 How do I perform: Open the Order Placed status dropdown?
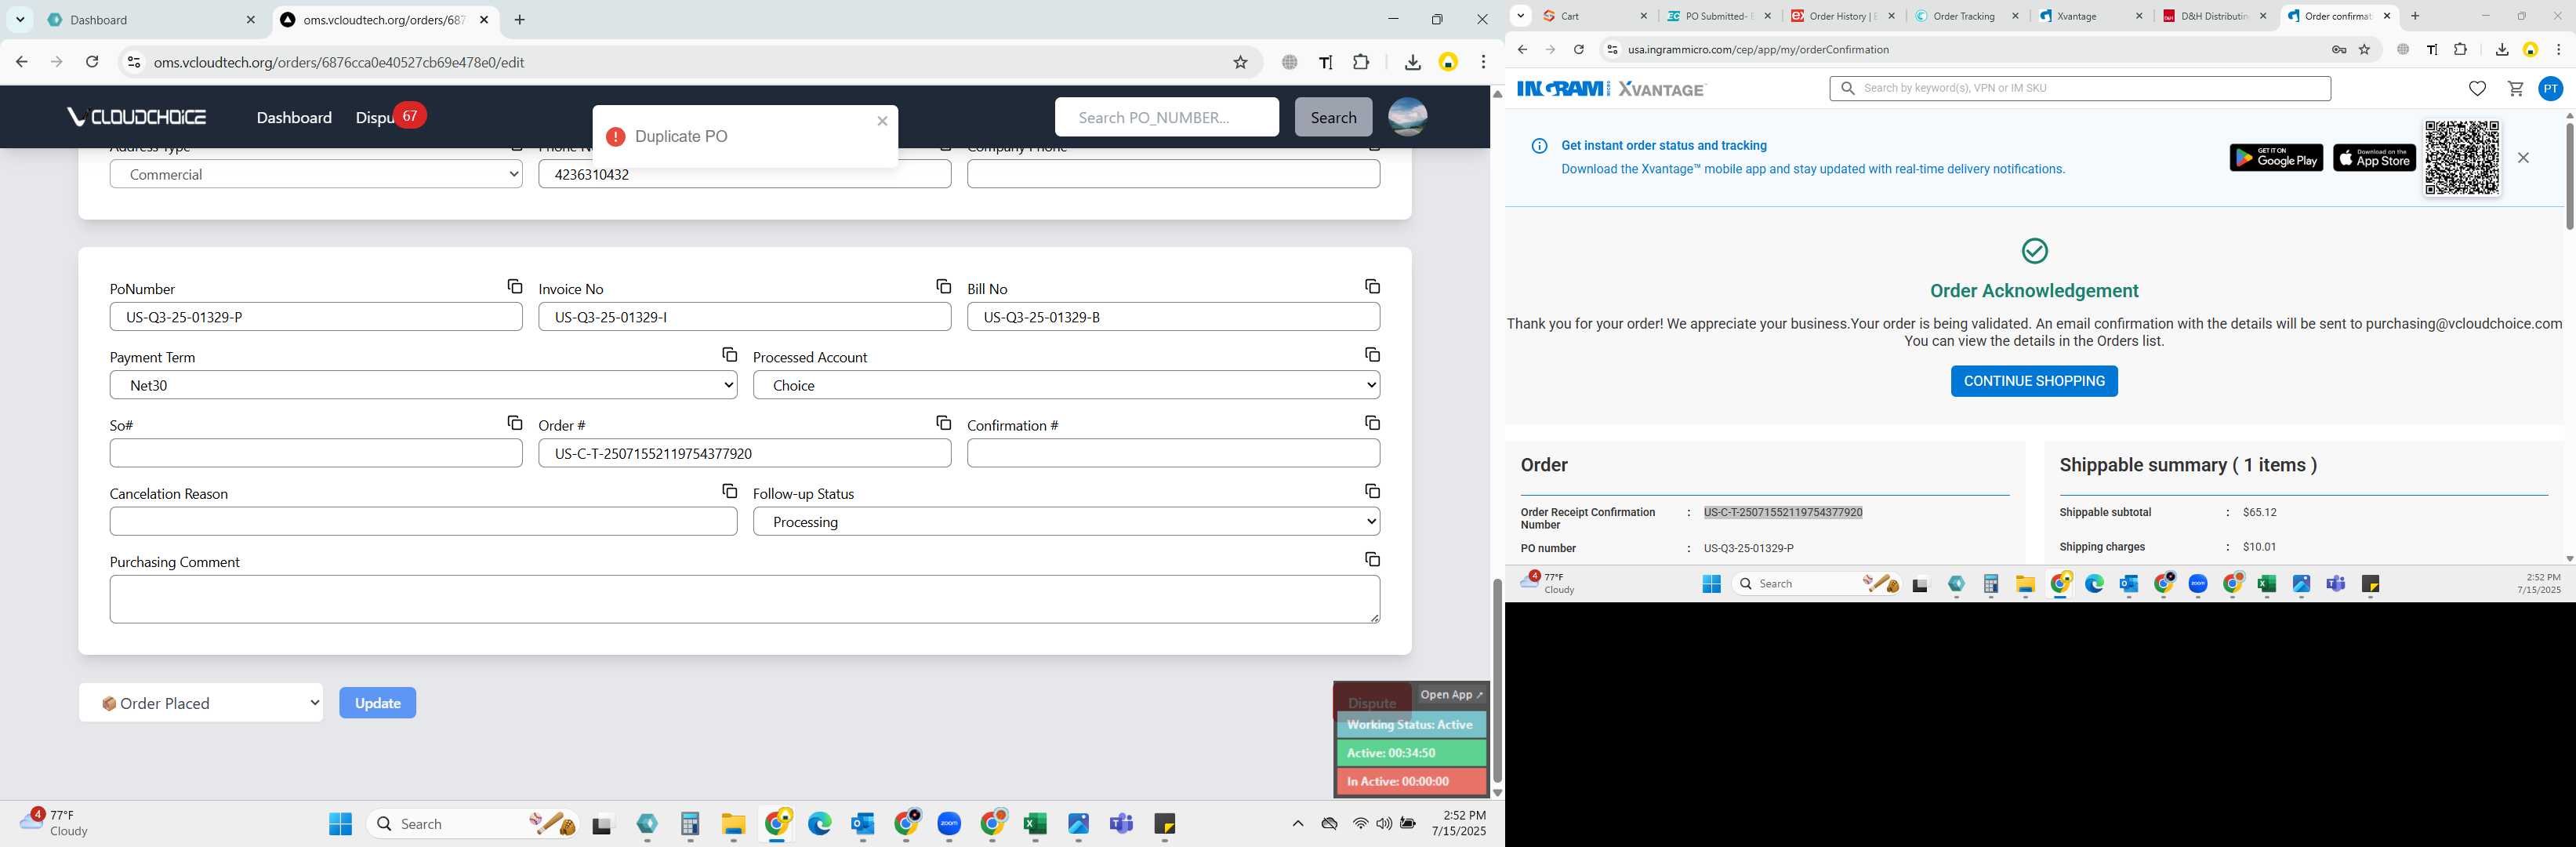point(201,703)
